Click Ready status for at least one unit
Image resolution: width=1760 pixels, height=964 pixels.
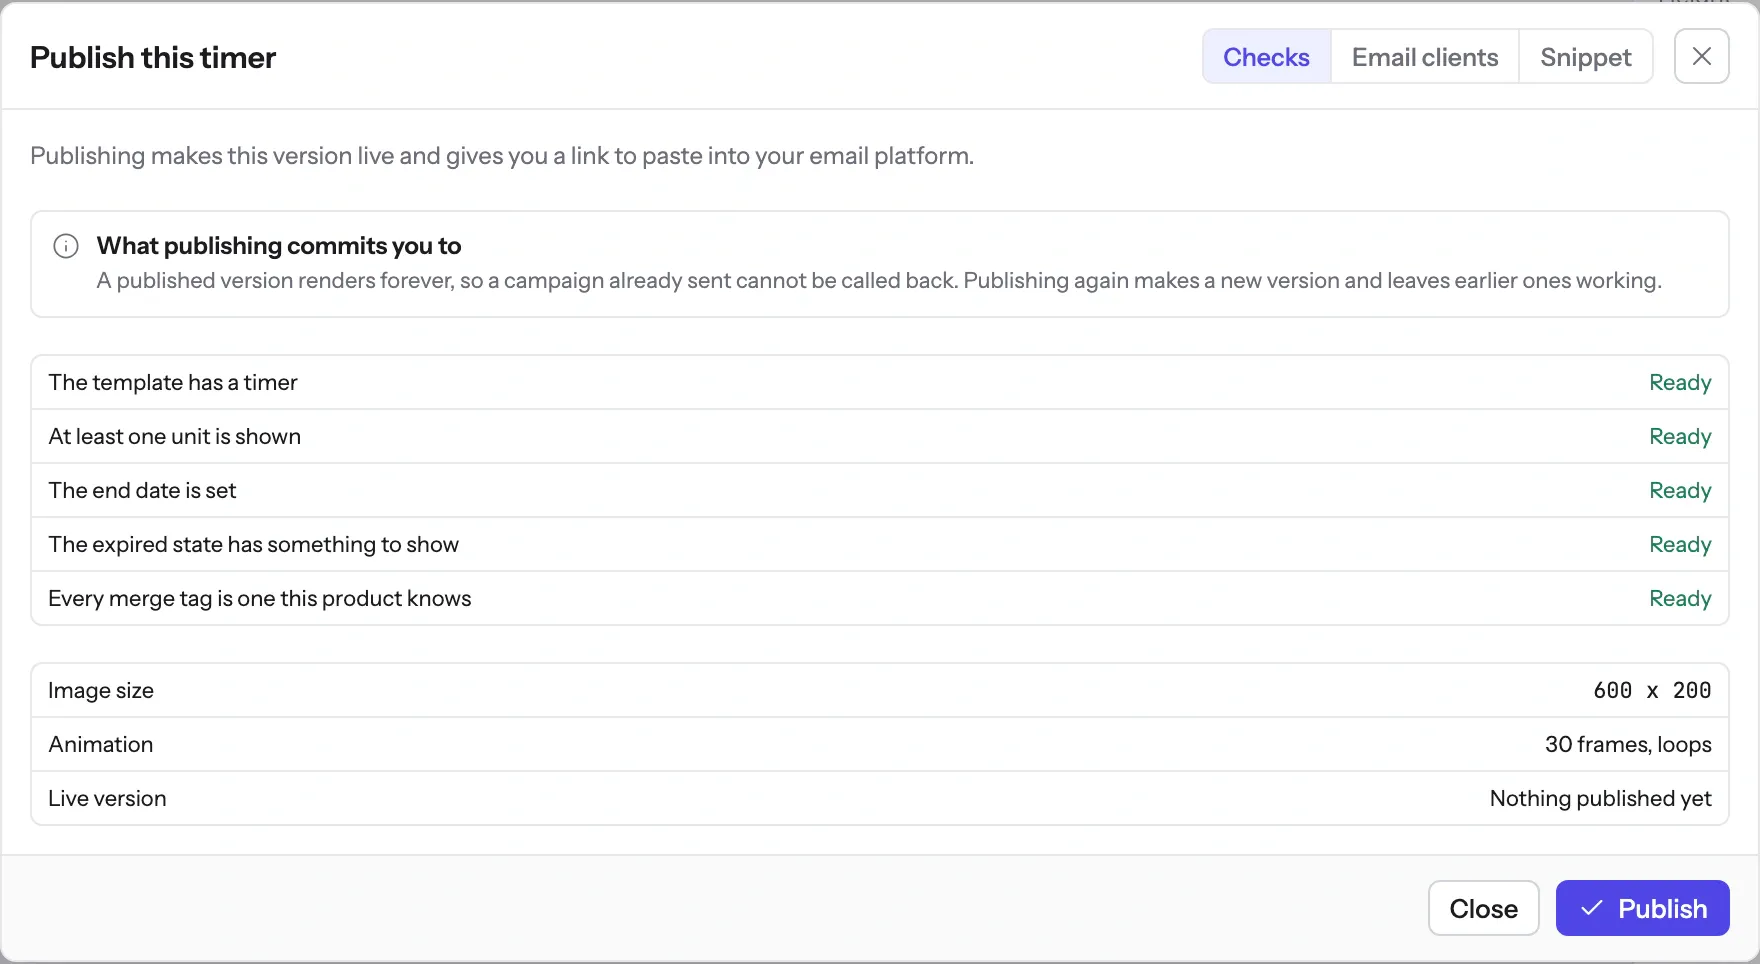[1680, 436]
